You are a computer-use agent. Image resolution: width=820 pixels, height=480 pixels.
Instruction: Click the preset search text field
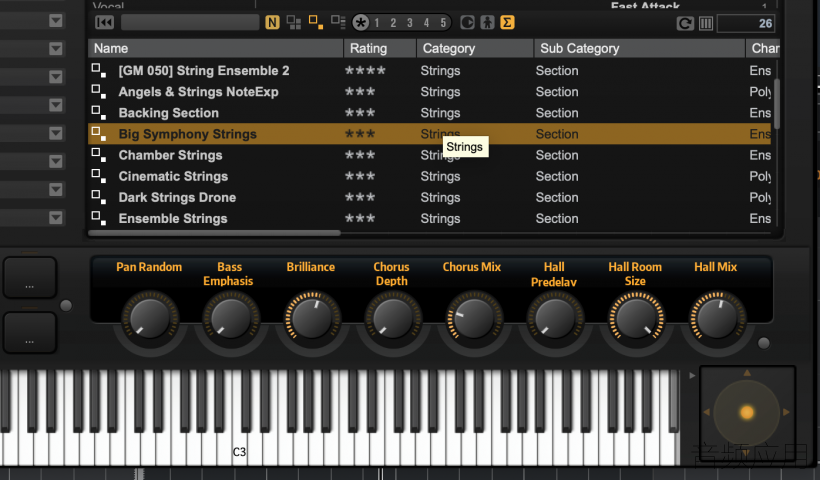coord(190,22)
